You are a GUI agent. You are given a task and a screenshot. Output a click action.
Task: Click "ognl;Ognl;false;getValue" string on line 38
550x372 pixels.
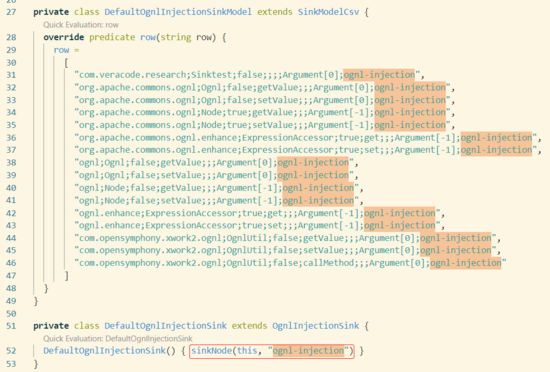tap(214, 163)
